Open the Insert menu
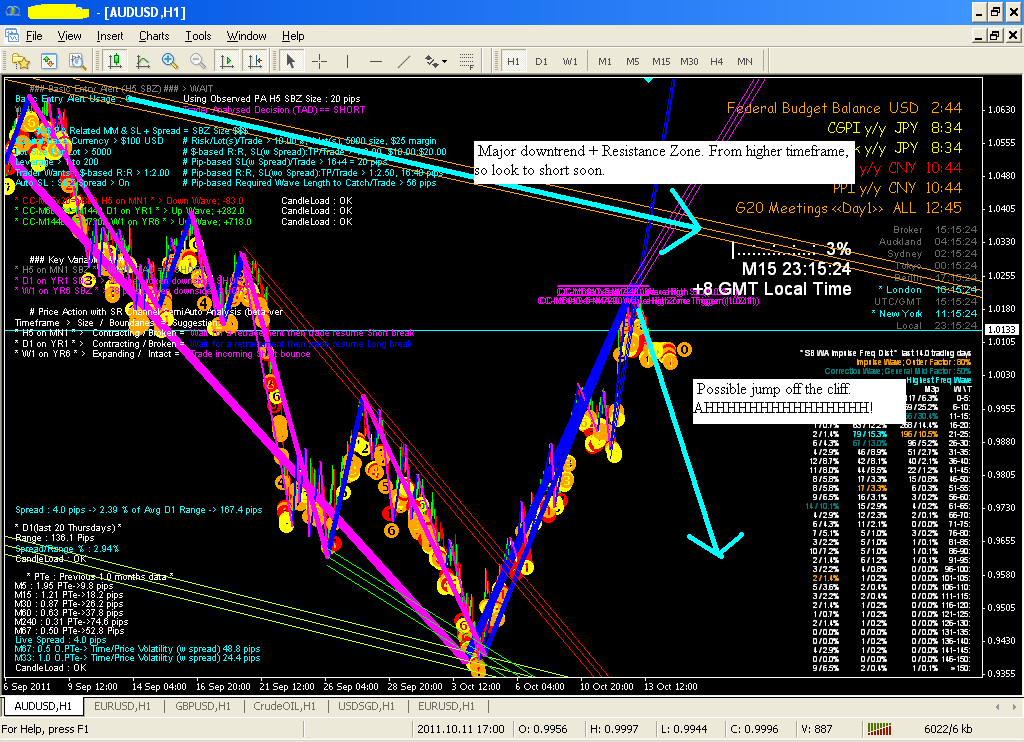The height and width of the screenshot is (742, 1024). 110,36
